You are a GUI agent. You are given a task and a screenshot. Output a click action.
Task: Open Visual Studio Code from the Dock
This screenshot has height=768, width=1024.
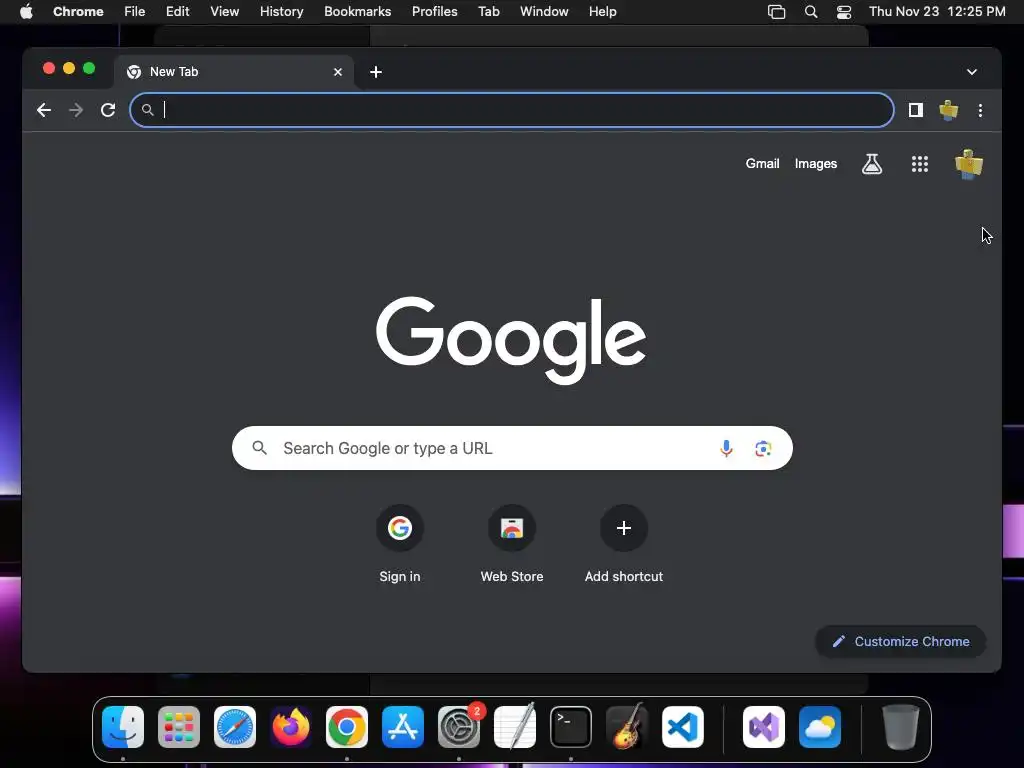click(x=683, y=727)
